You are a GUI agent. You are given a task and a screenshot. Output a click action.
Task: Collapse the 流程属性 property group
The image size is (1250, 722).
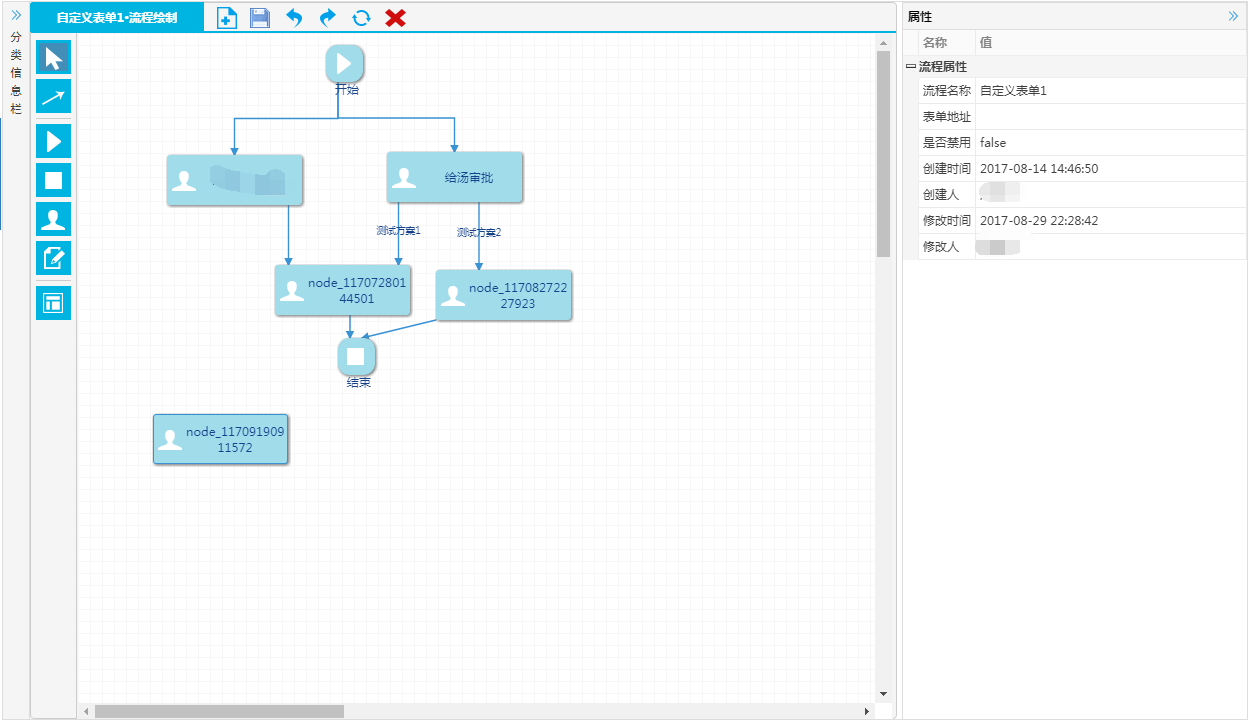pyautogui.click(x=911, y=67)
